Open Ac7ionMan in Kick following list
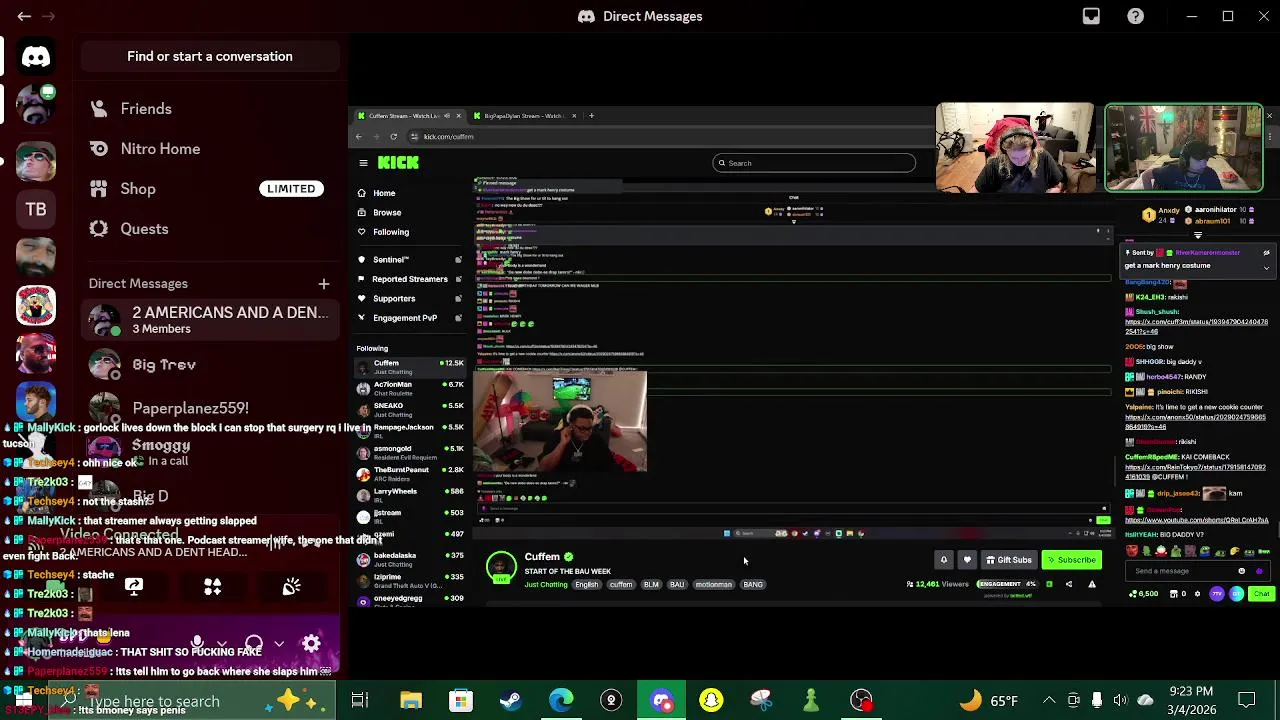This screenshot has width=1280, height=720. (410, 388)
